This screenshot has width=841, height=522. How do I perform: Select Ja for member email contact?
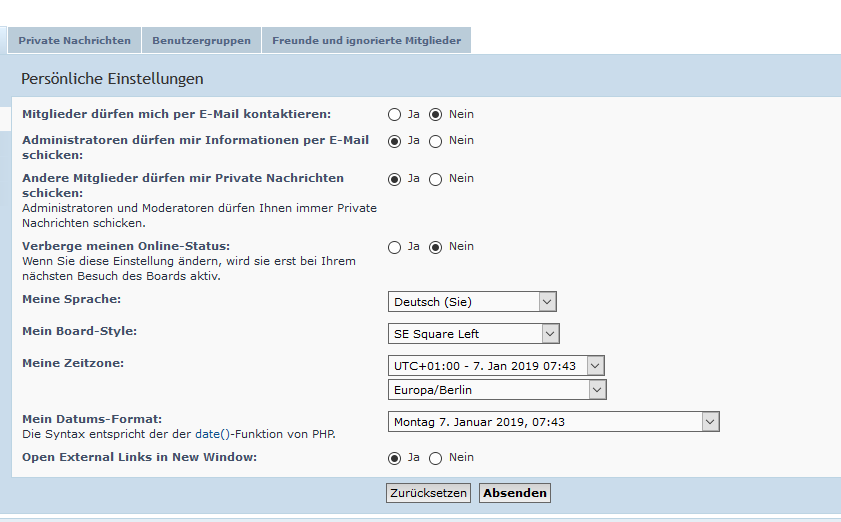pyautogui.click(x=395, y=114)
